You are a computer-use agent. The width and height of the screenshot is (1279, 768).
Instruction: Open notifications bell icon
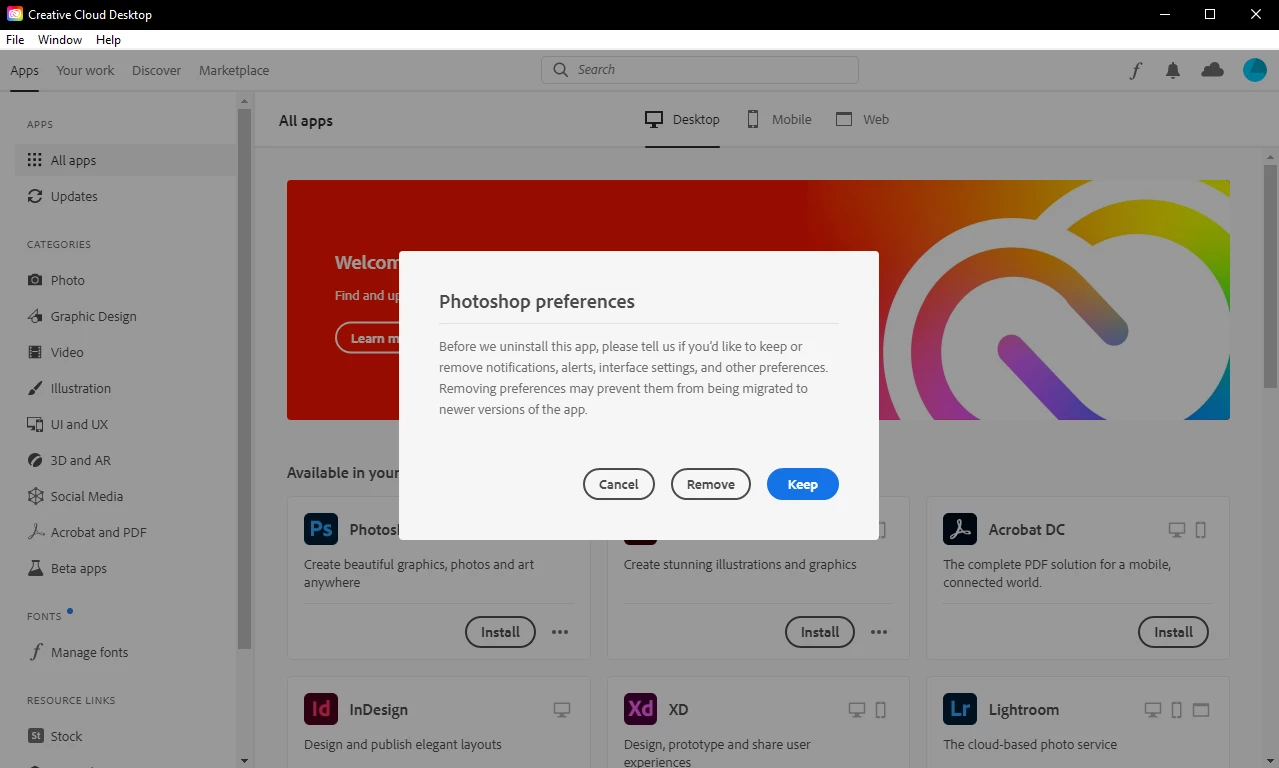coord(1173,70)
